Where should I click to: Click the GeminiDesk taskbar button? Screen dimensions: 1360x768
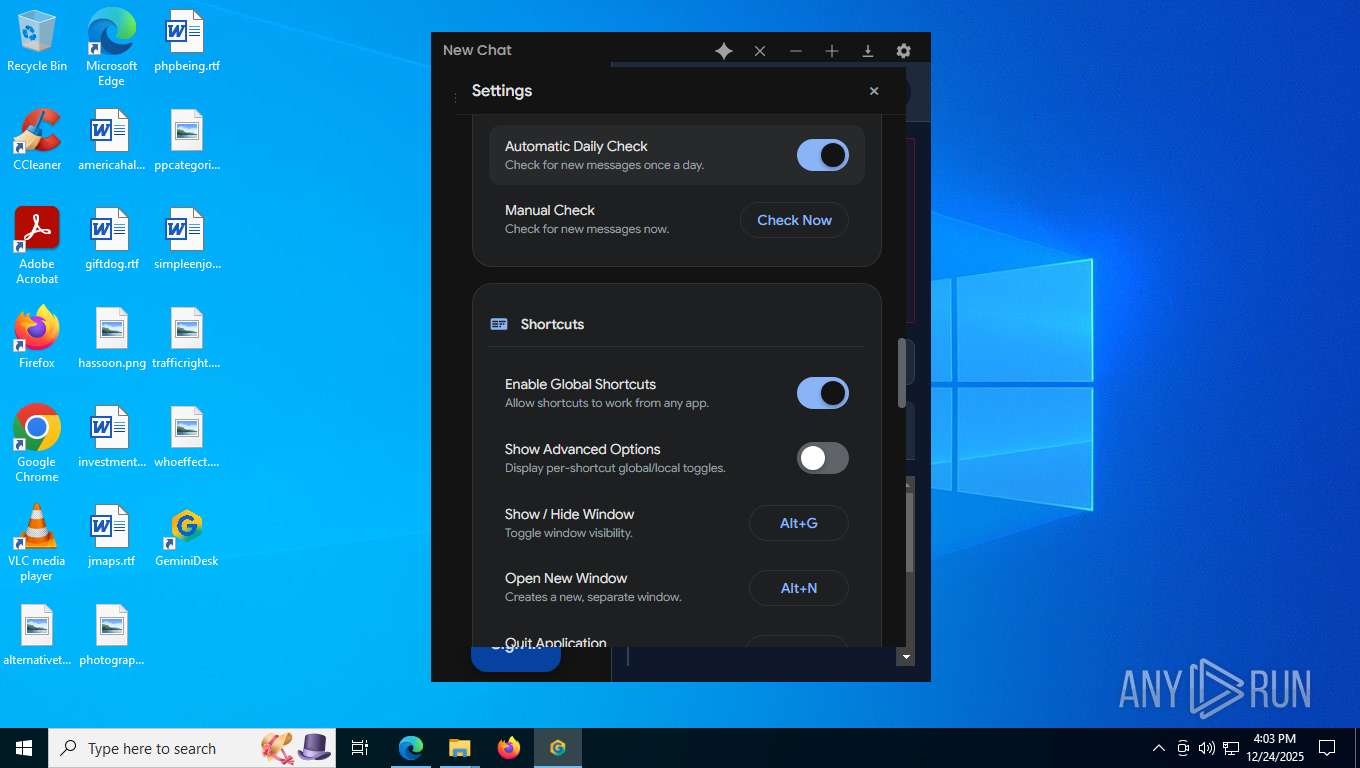tap(558, 748)
